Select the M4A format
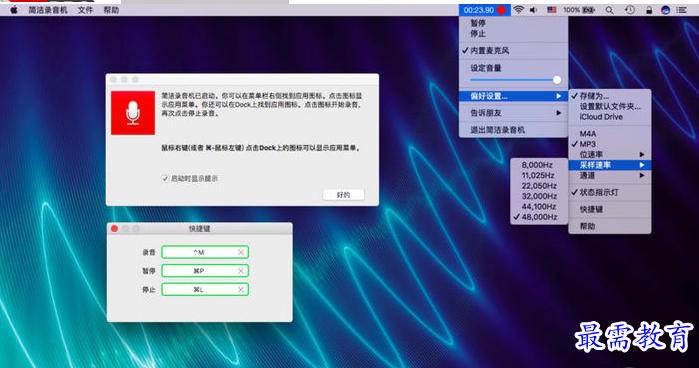Viewport: 699px width, 368px height. (610, 133)
